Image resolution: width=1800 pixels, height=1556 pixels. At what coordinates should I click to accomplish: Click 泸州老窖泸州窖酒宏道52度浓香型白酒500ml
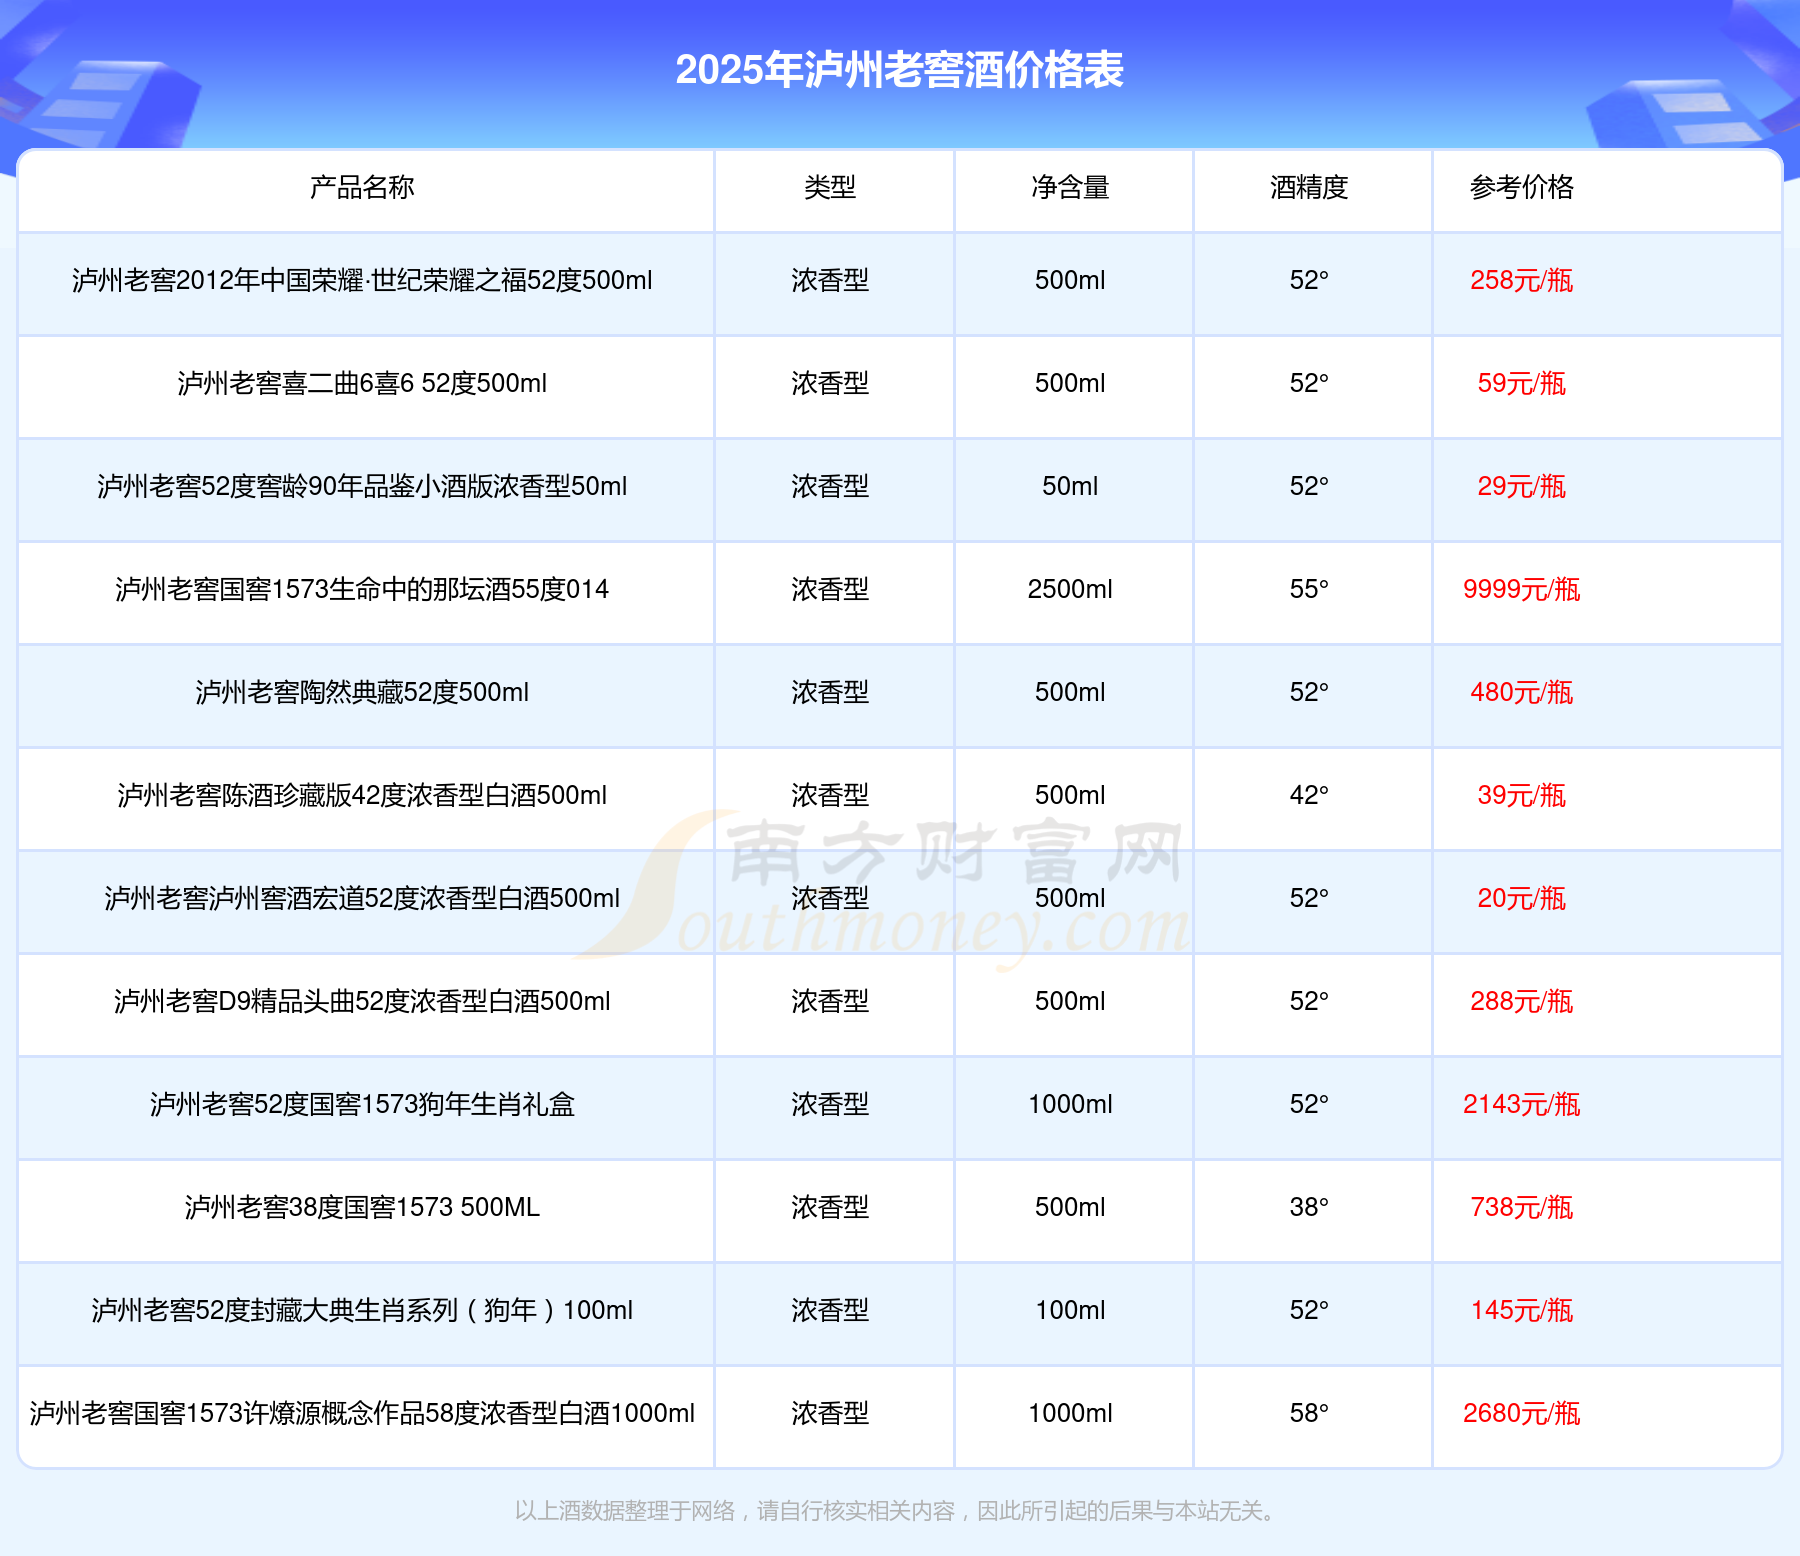362,898
